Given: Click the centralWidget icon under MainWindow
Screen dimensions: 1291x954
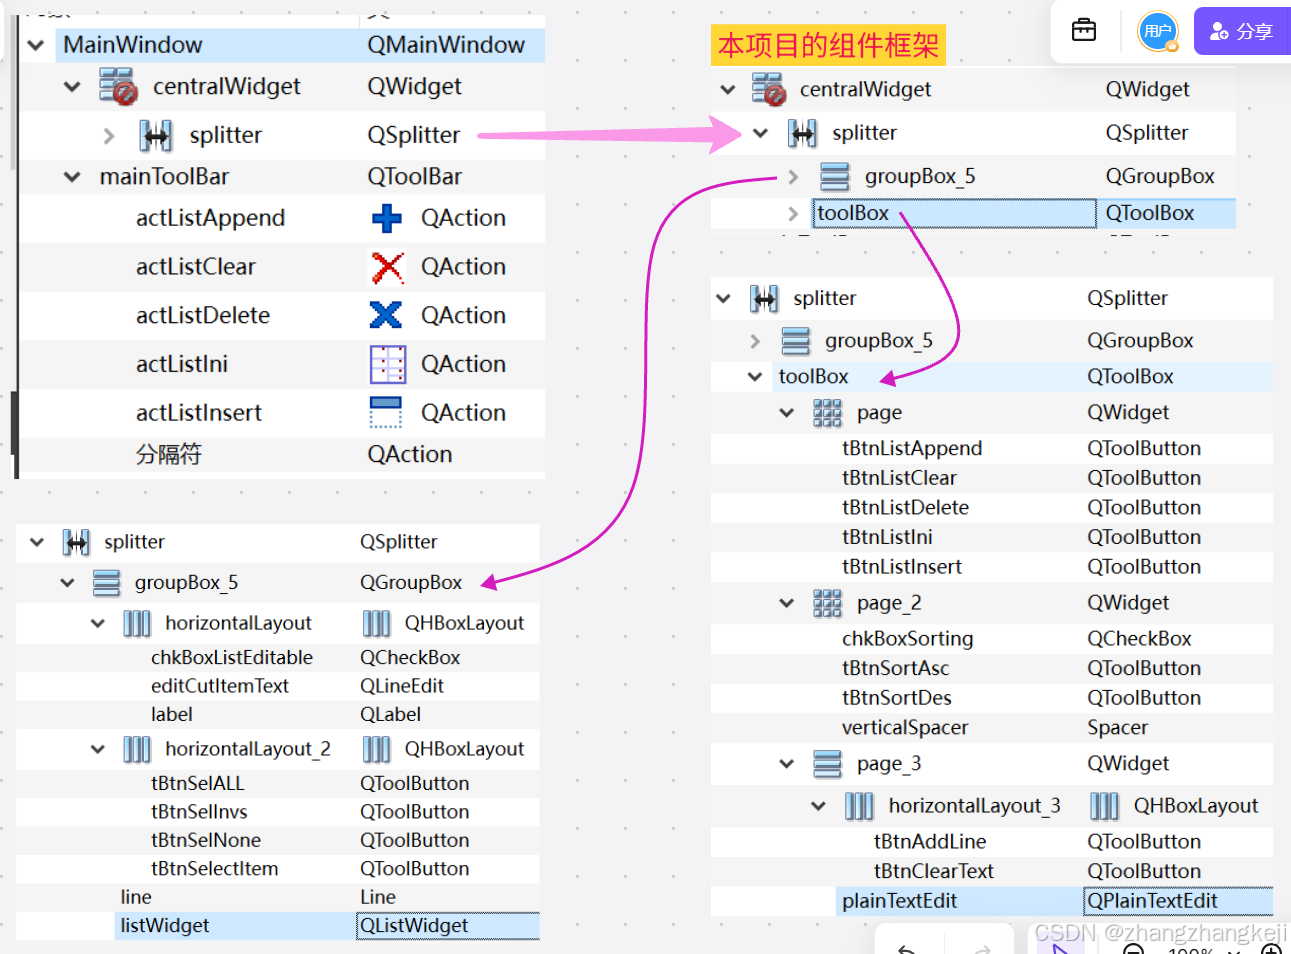Looking at the screenshot, I should tap(118, 87).
